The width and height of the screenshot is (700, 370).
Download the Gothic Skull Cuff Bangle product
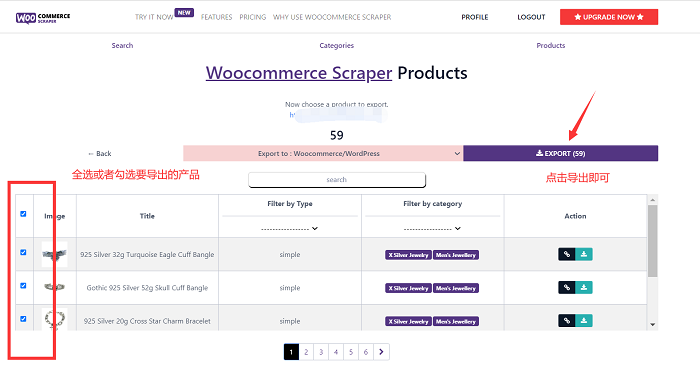pos(583,287)
